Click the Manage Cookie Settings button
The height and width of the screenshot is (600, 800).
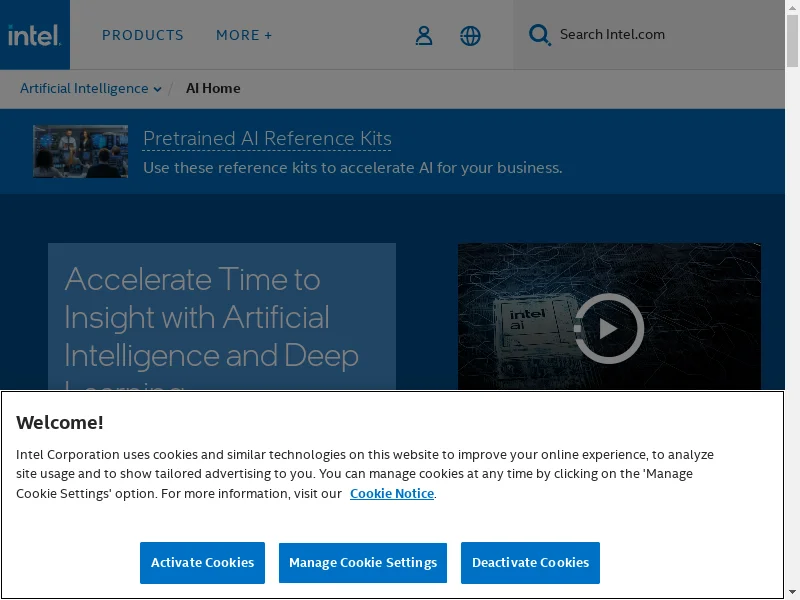tap(363, 563)
